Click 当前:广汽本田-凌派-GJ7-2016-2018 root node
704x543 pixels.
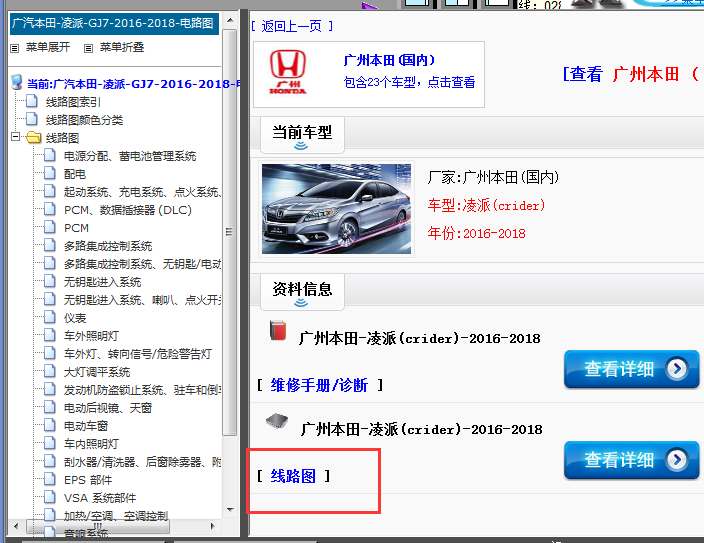pyautogui.click(x=133, y=84)
